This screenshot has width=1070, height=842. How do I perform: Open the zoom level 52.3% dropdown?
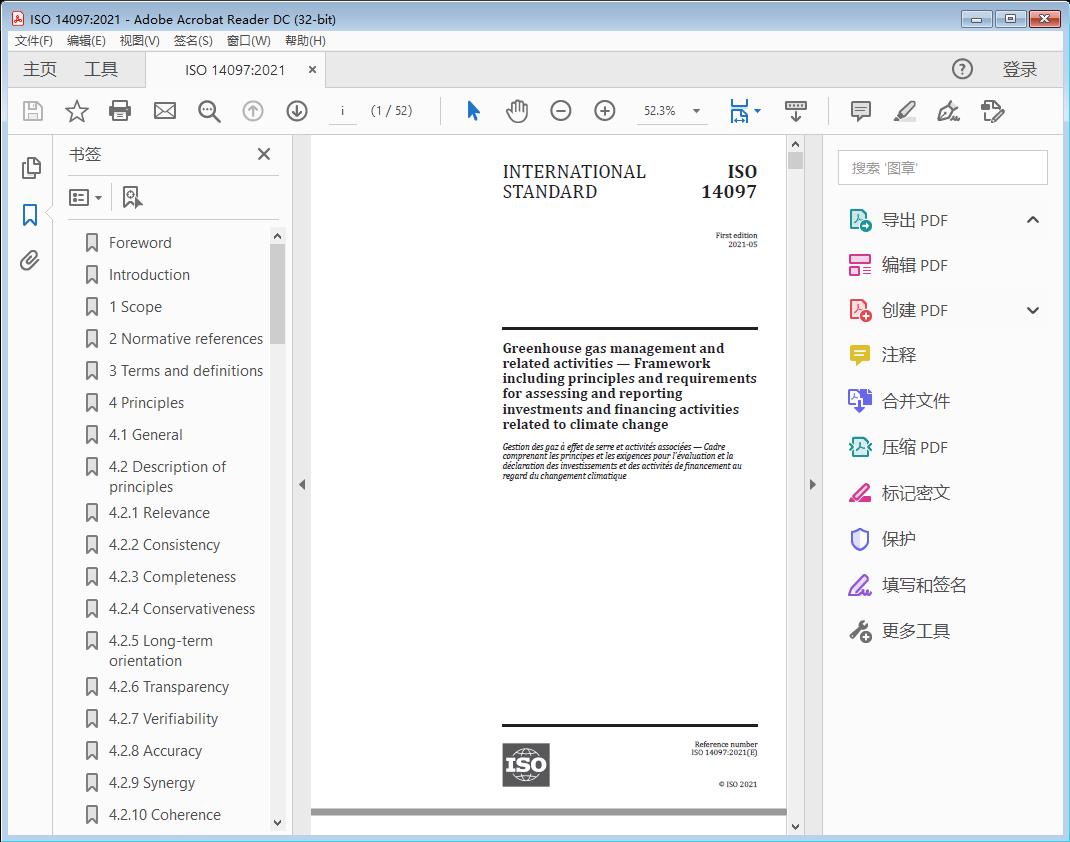point(696,111)
